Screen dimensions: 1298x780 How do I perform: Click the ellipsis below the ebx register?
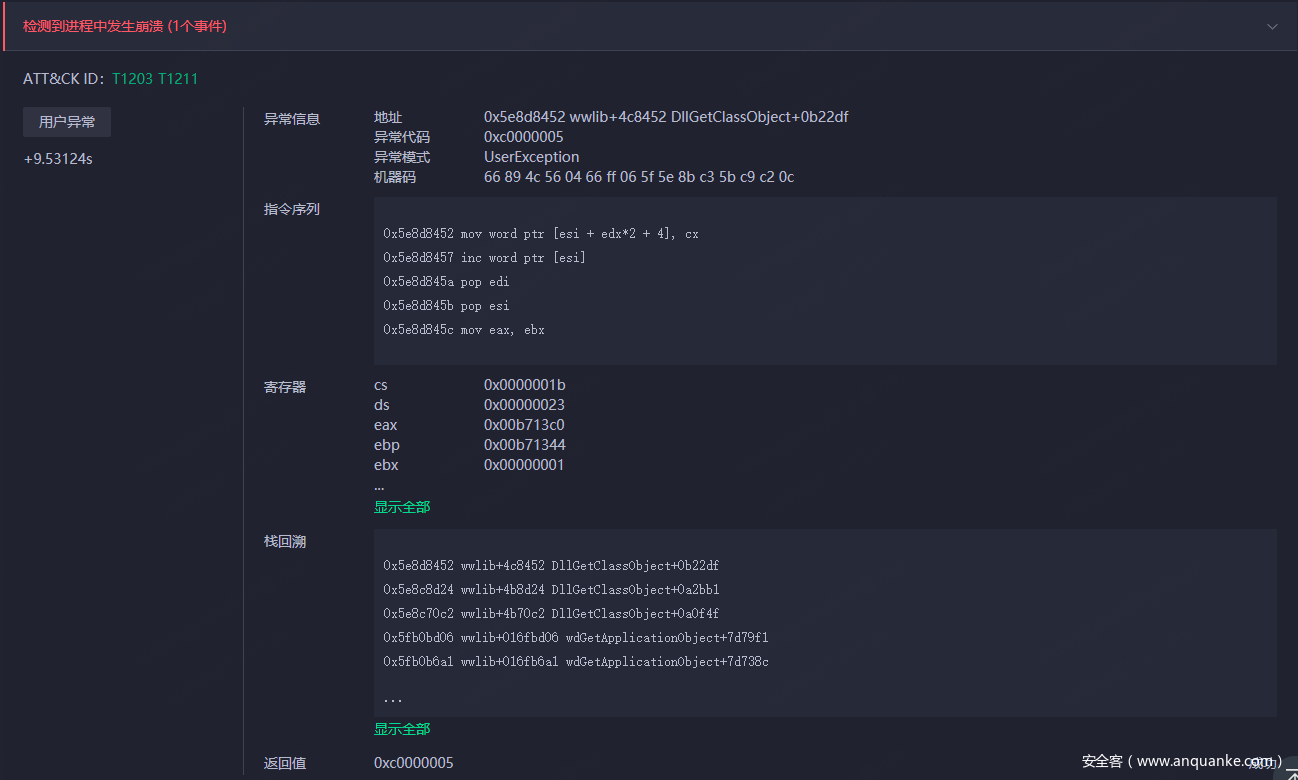click(x=379, y=486)
